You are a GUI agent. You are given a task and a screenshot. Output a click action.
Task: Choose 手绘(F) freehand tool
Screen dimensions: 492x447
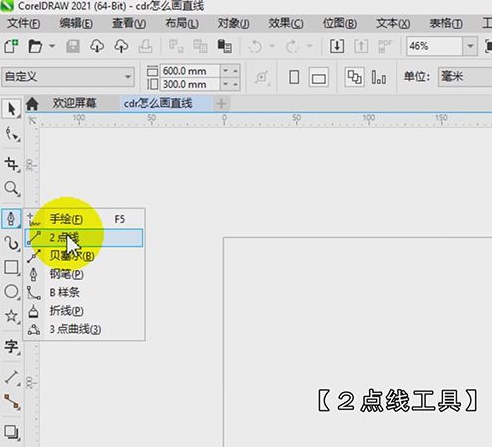[x=84, y=219]
